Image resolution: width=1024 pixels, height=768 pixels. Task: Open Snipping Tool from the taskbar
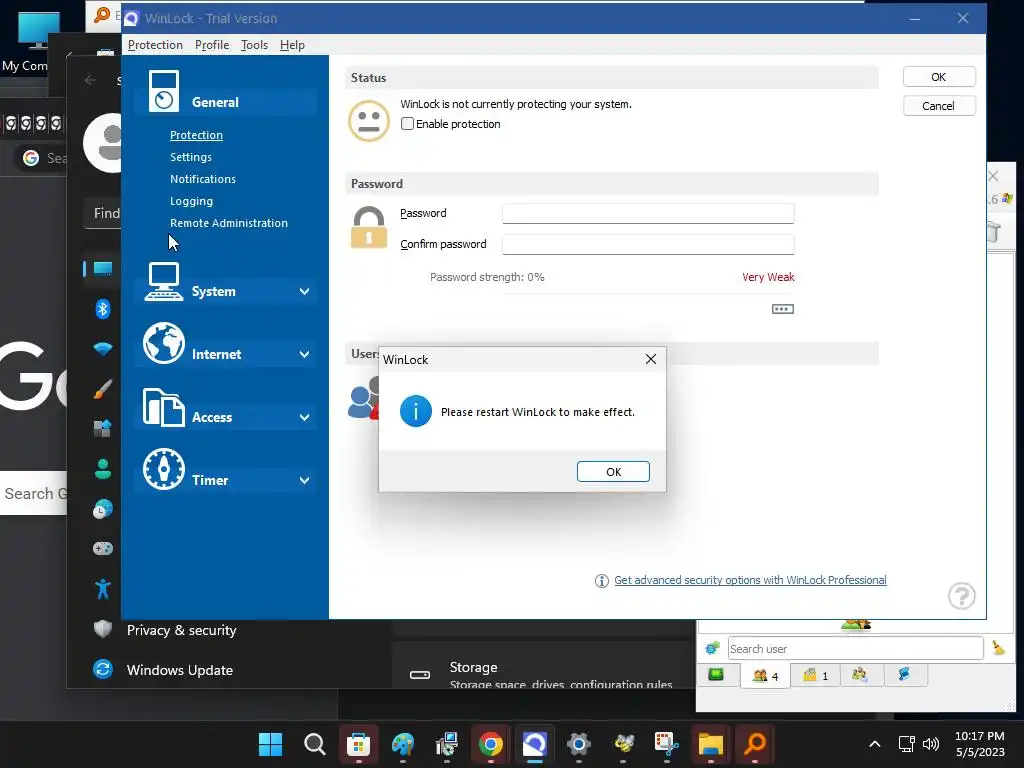[x=667, y=744]
